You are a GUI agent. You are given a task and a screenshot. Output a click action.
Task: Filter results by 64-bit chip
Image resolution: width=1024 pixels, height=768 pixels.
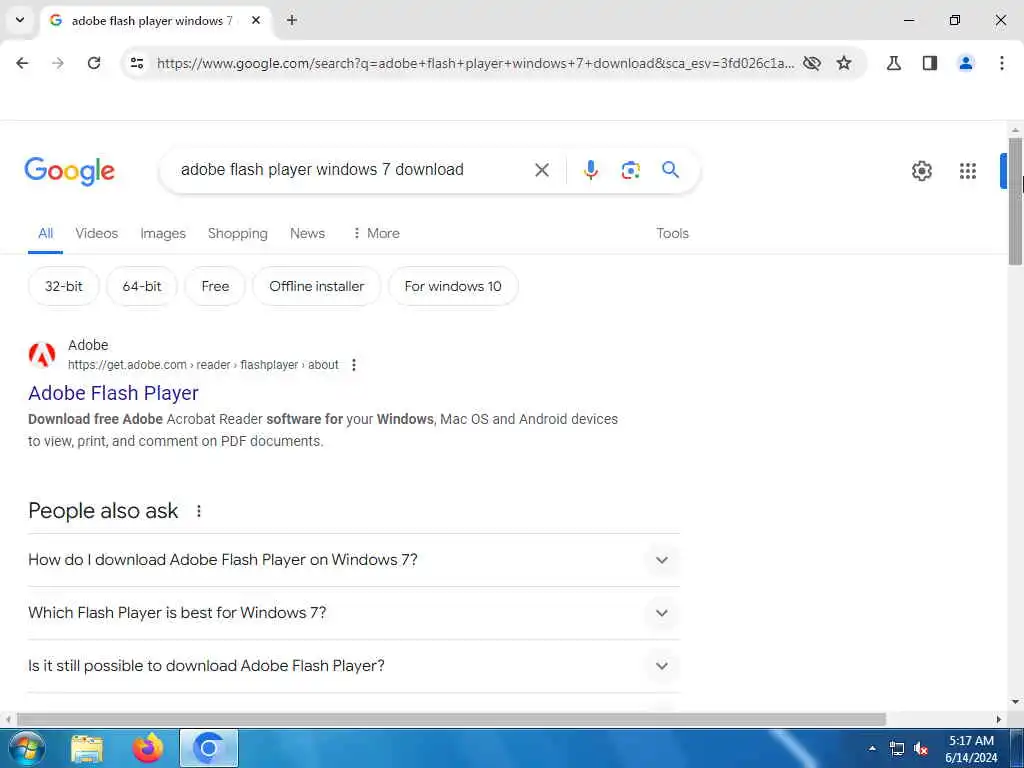point(142,286)
